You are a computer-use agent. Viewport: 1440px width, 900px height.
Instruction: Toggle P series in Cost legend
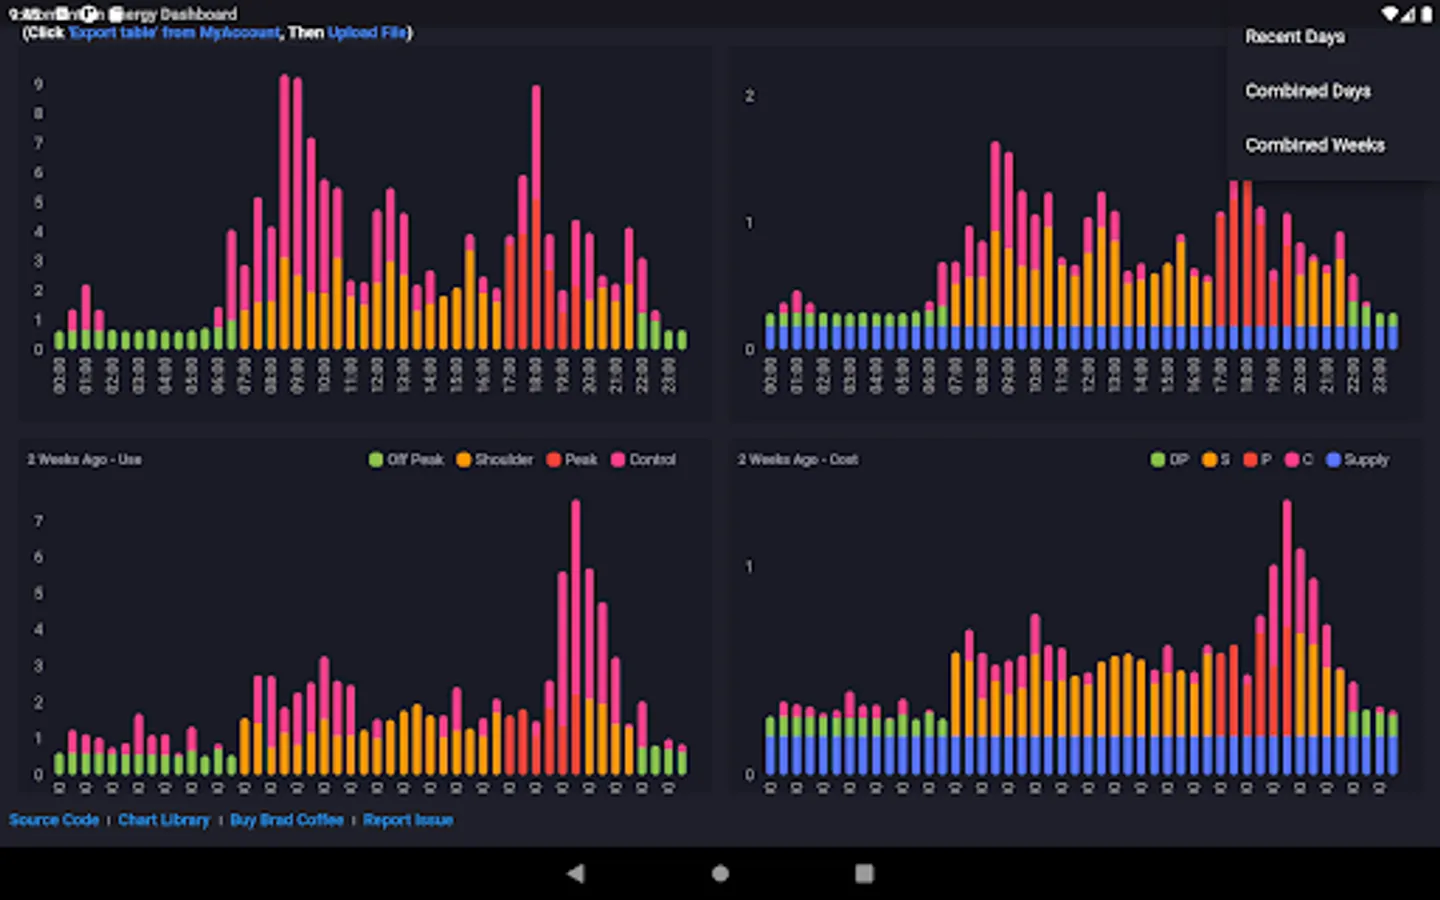coord(1257,460)
